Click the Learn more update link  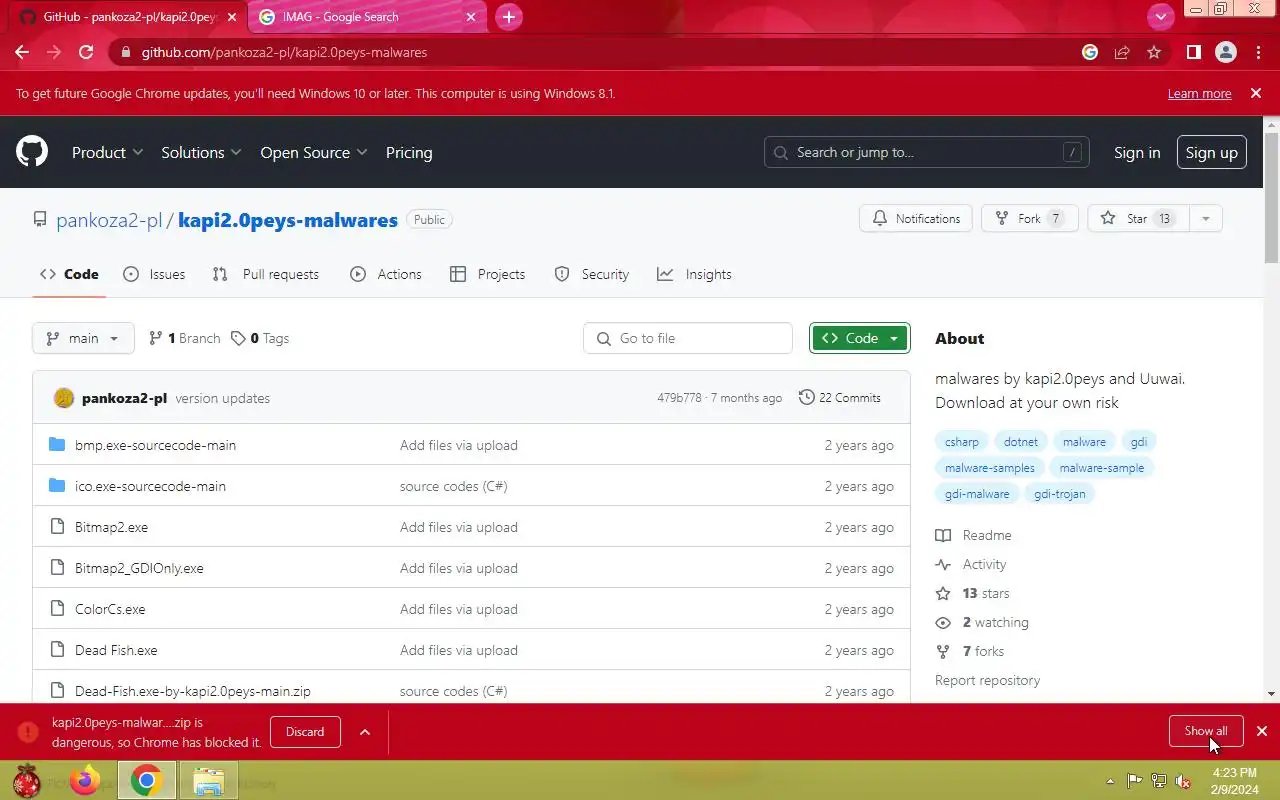(x=1199, y=93)
